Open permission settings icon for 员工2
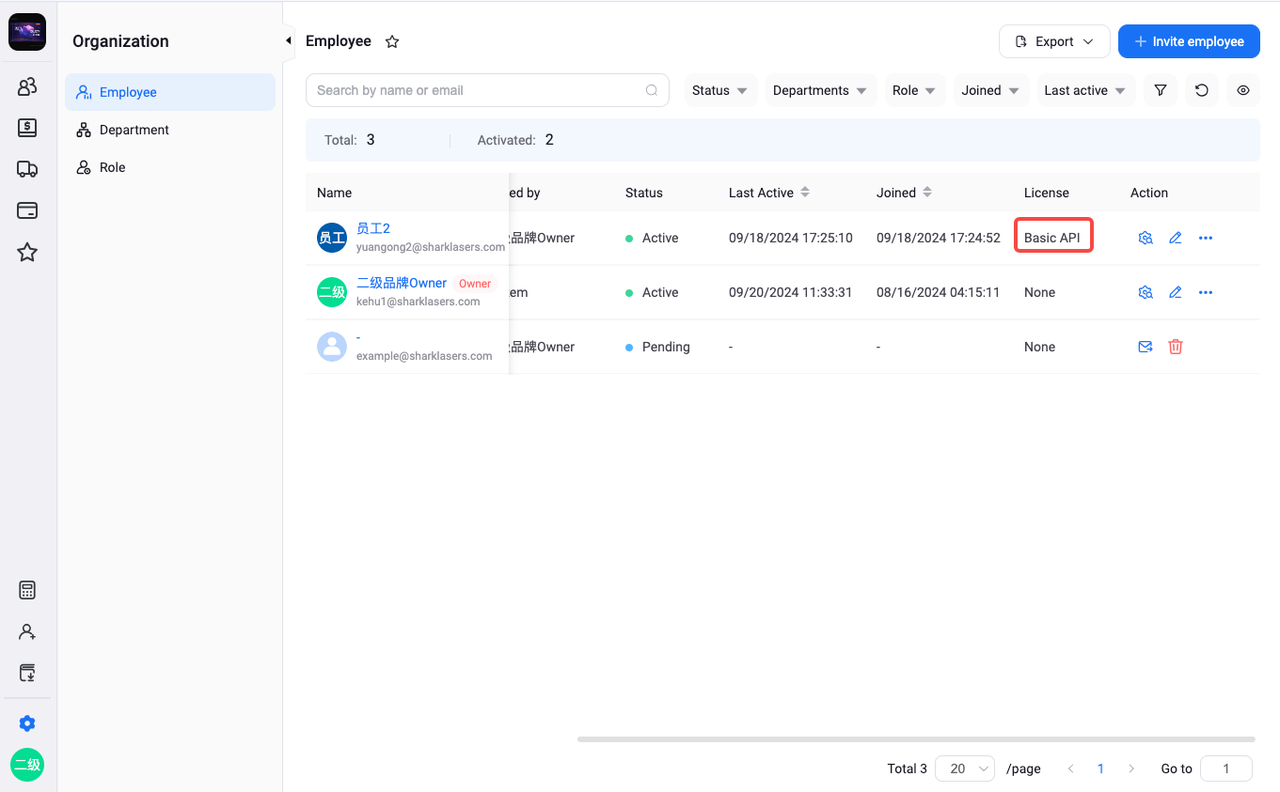Viewport: 1280px width, 792px height. click(1146, 238)
